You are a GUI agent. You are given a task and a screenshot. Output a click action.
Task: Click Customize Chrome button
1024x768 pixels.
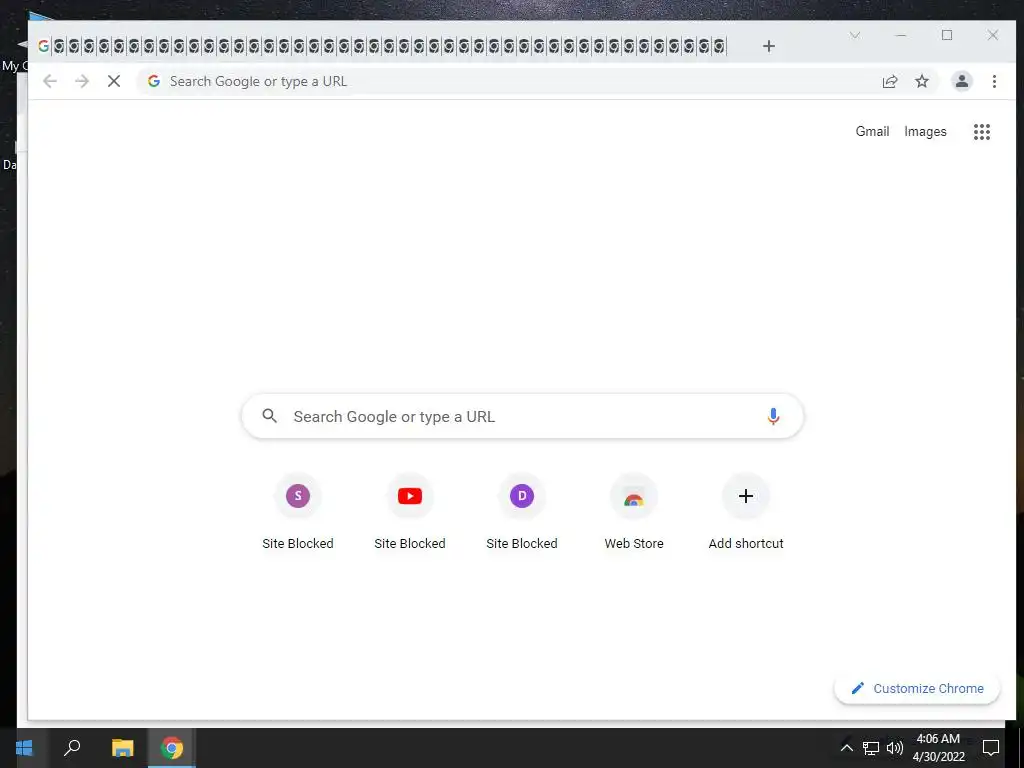917,688
